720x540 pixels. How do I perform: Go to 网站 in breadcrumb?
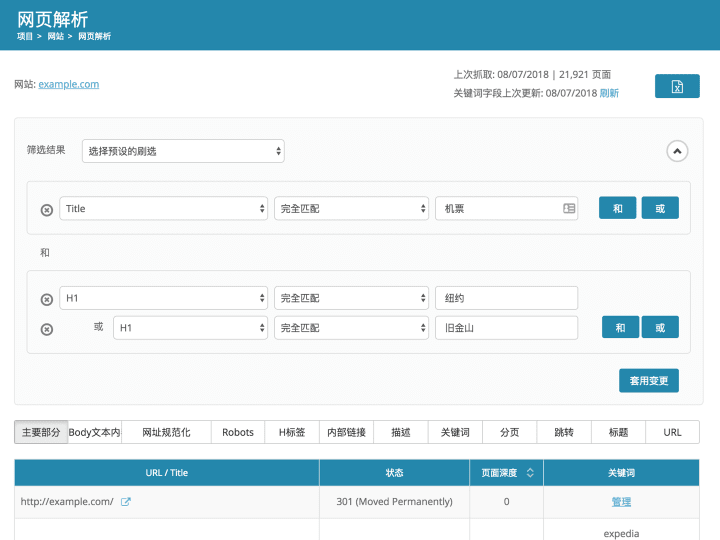[56, 36]
